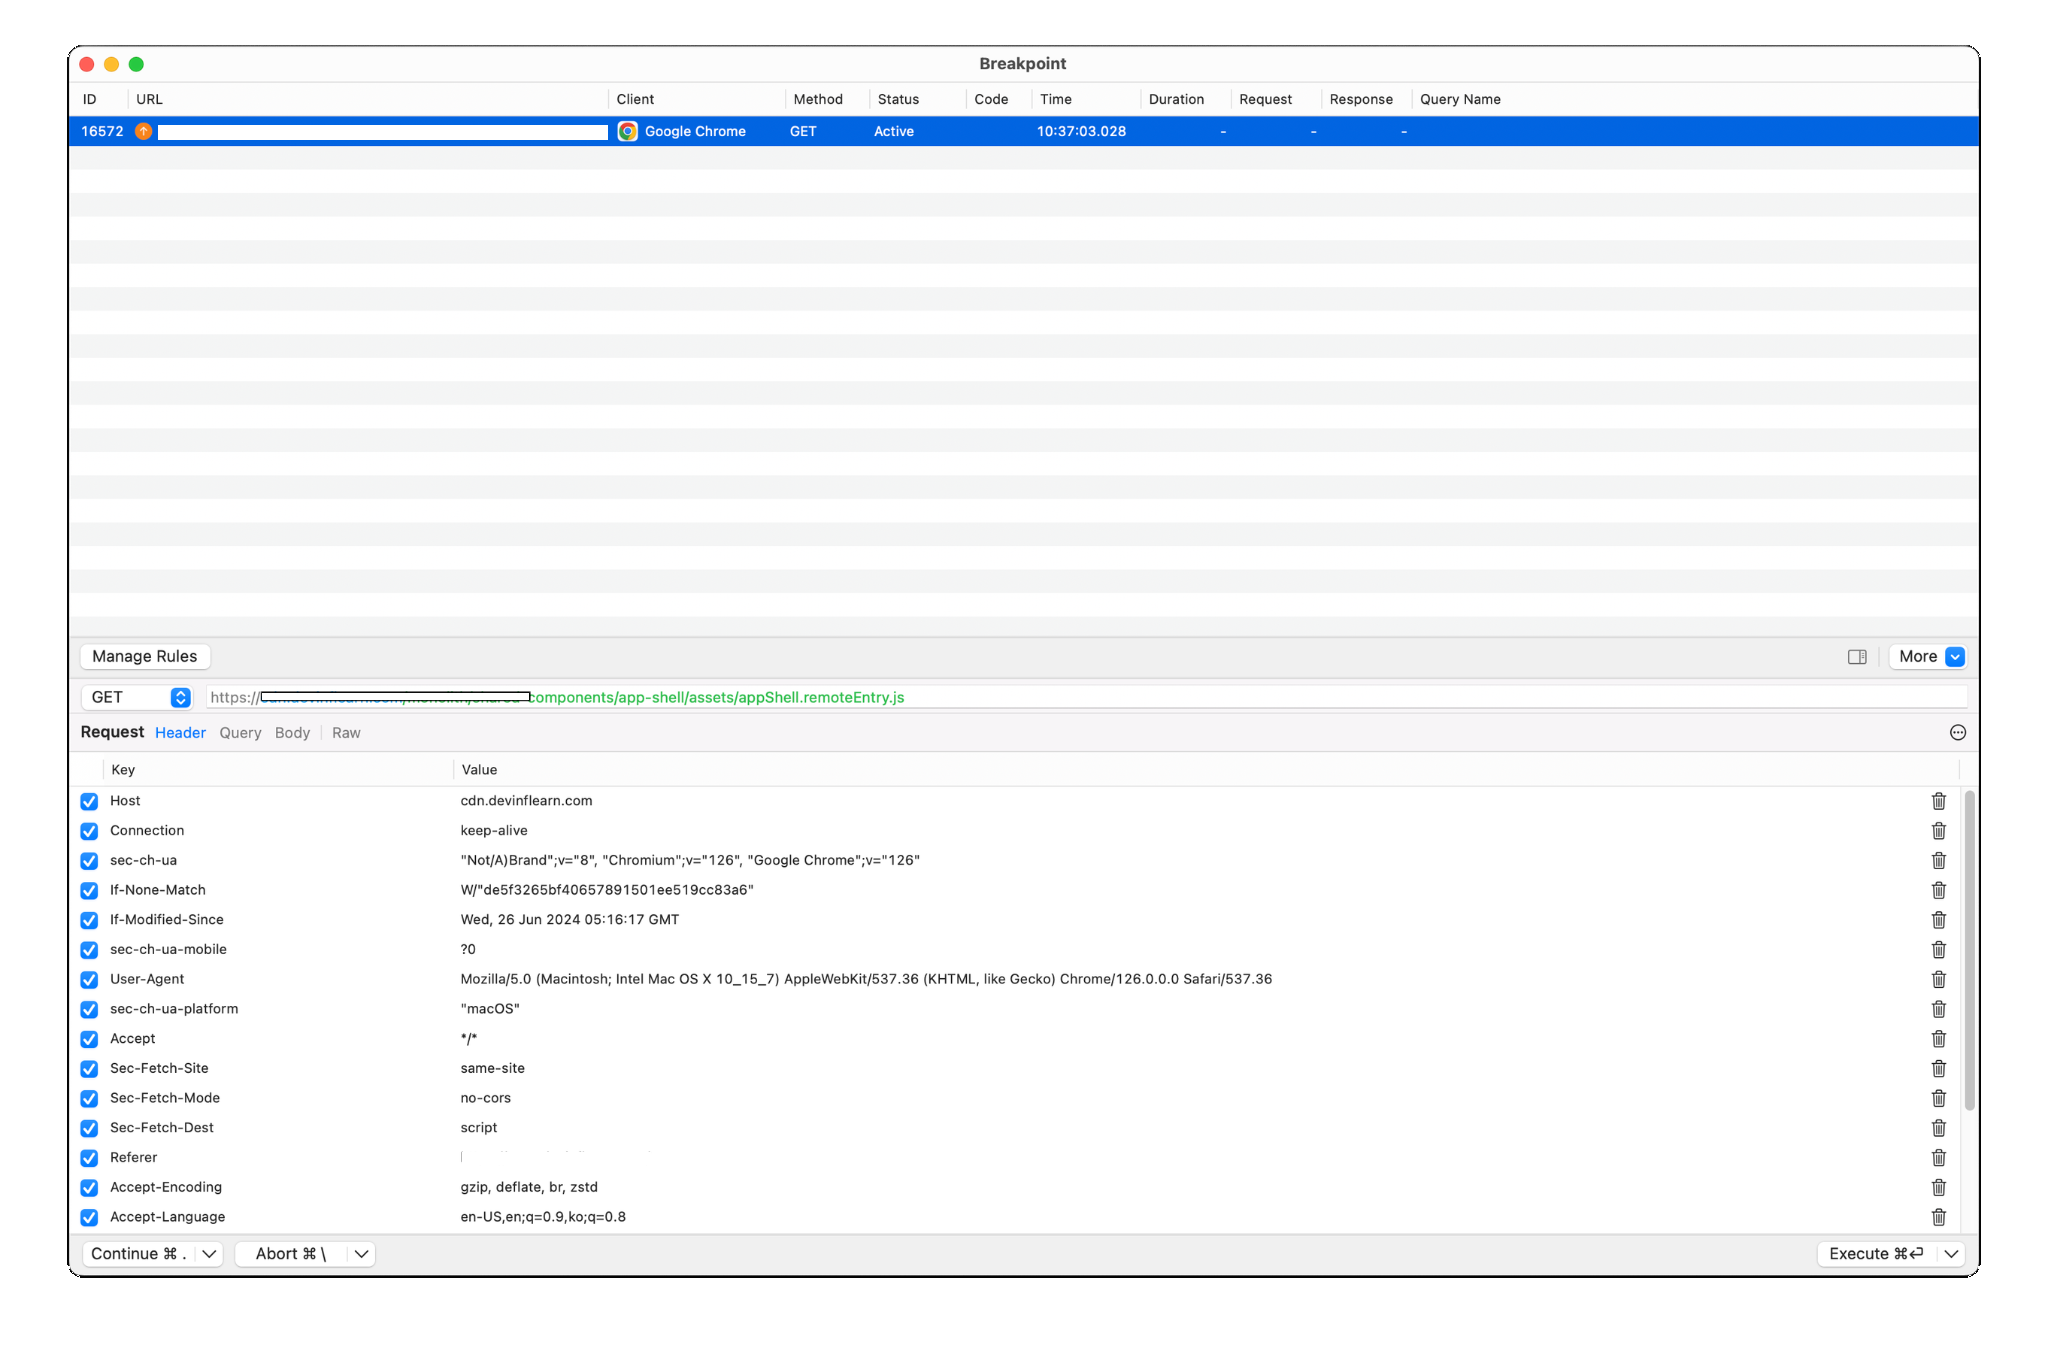This screenshot has width=2048, height=1366.
Task: Remove the If-None-Match header via trash icon
Action: (1938, 890)
